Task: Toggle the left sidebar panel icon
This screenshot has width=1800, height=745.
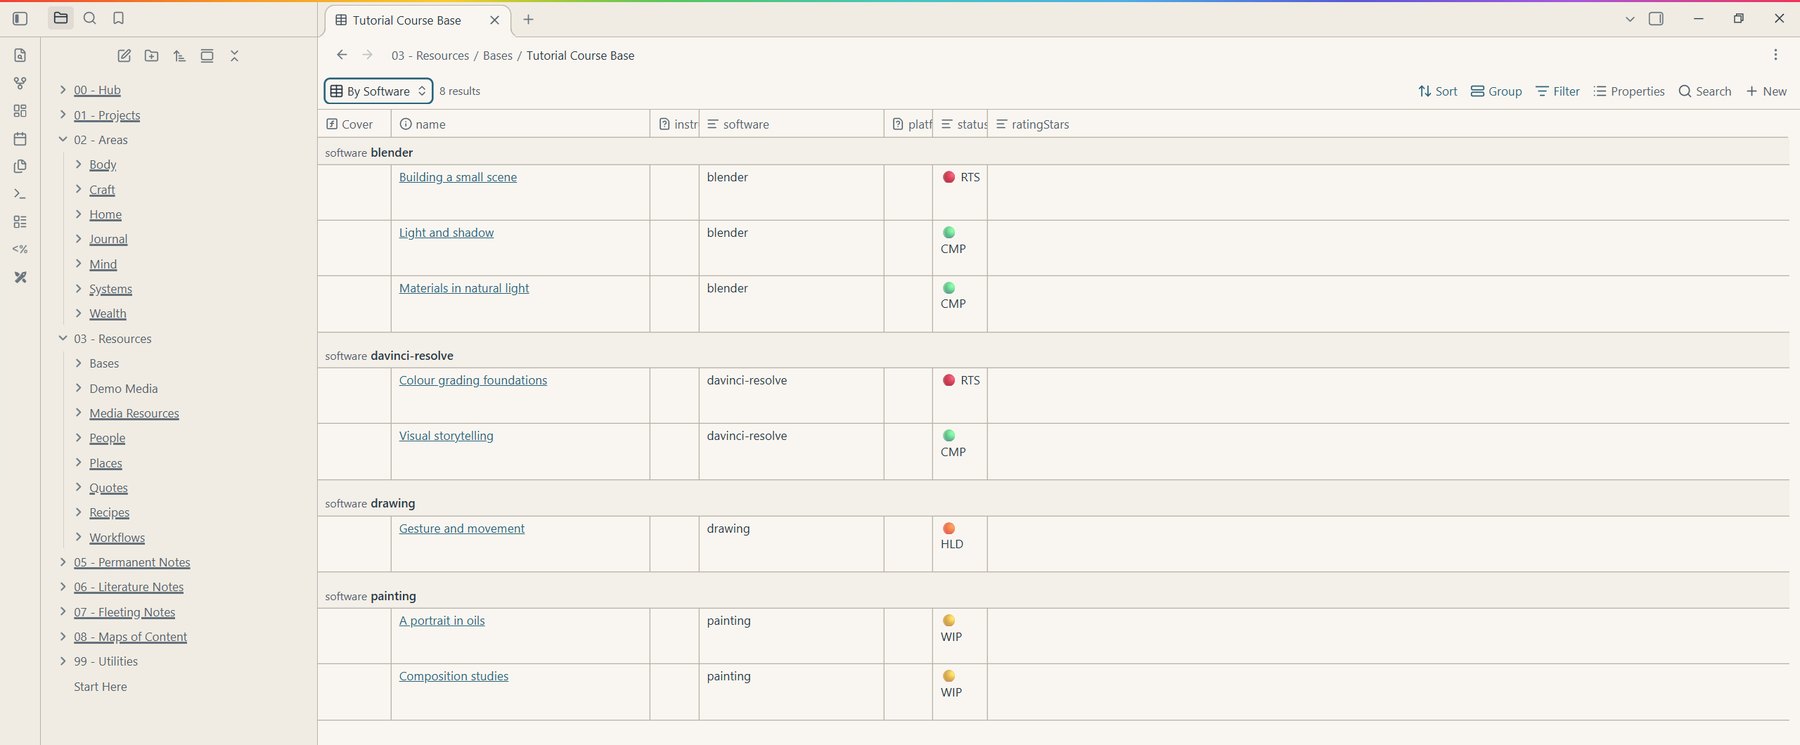Action: pyautogui.click(x=20, y=18)
